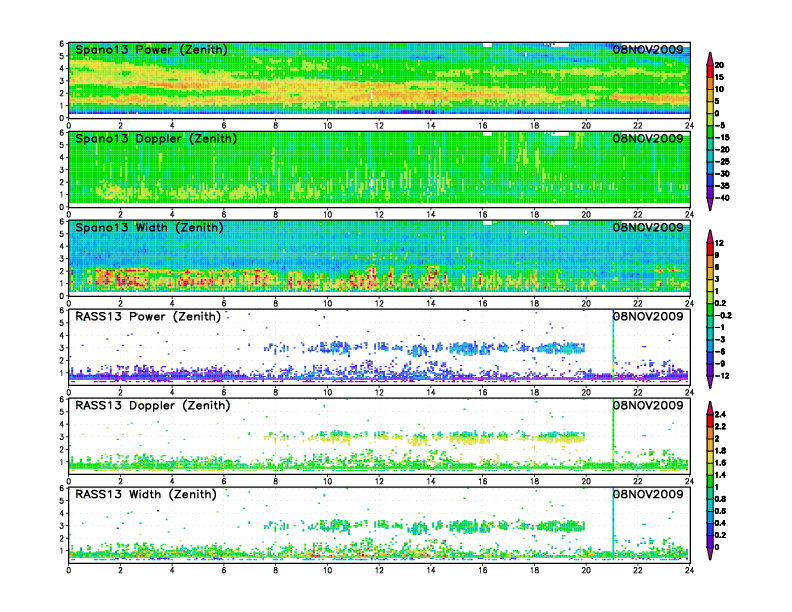The width and height of the screenshot is (792, 612).
Task: Click the 'Spano13 Power (Zenith)' panel title
Action: [x=151, y=50]
